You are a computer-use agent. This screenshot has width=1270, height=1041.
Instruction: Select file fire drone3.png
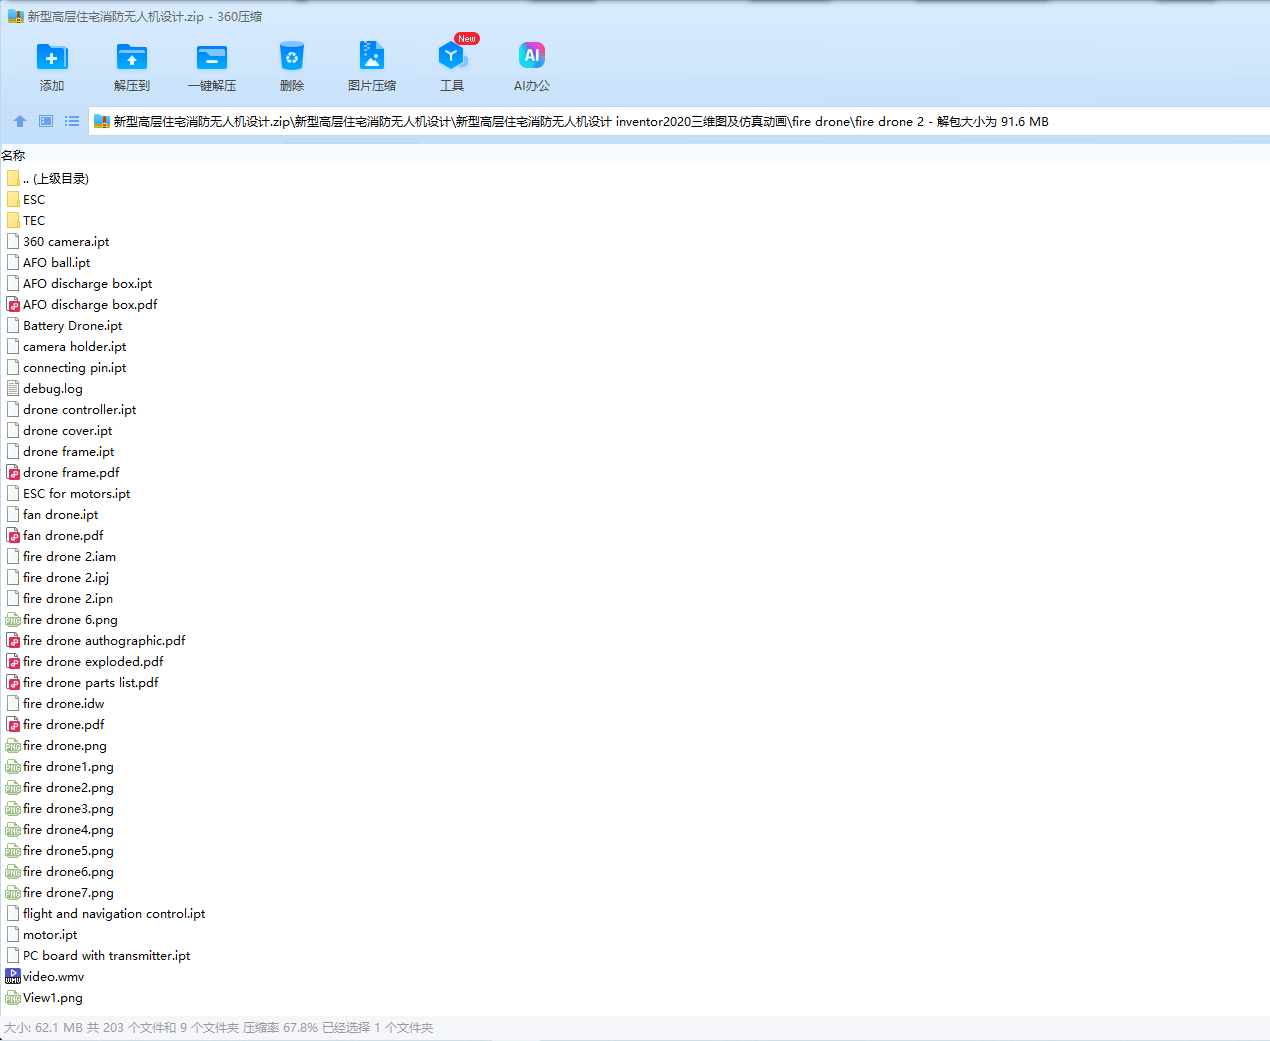click(60, 808)
